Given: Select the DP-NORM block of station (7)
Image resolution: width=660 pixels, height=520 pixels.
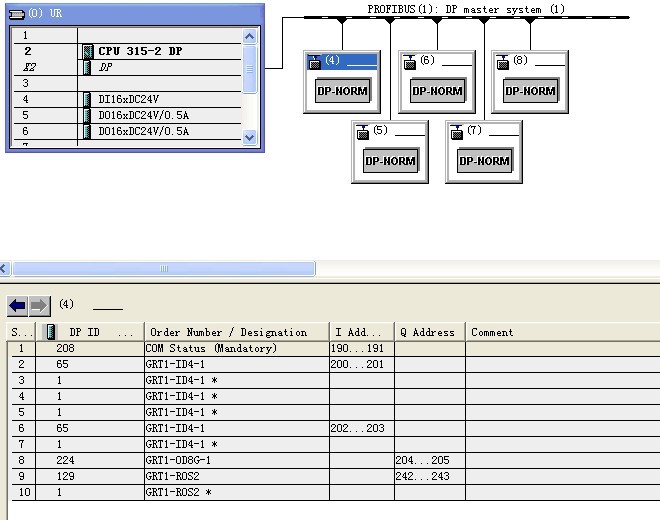Looking at the screenshot, I should (x=484, y=161).
